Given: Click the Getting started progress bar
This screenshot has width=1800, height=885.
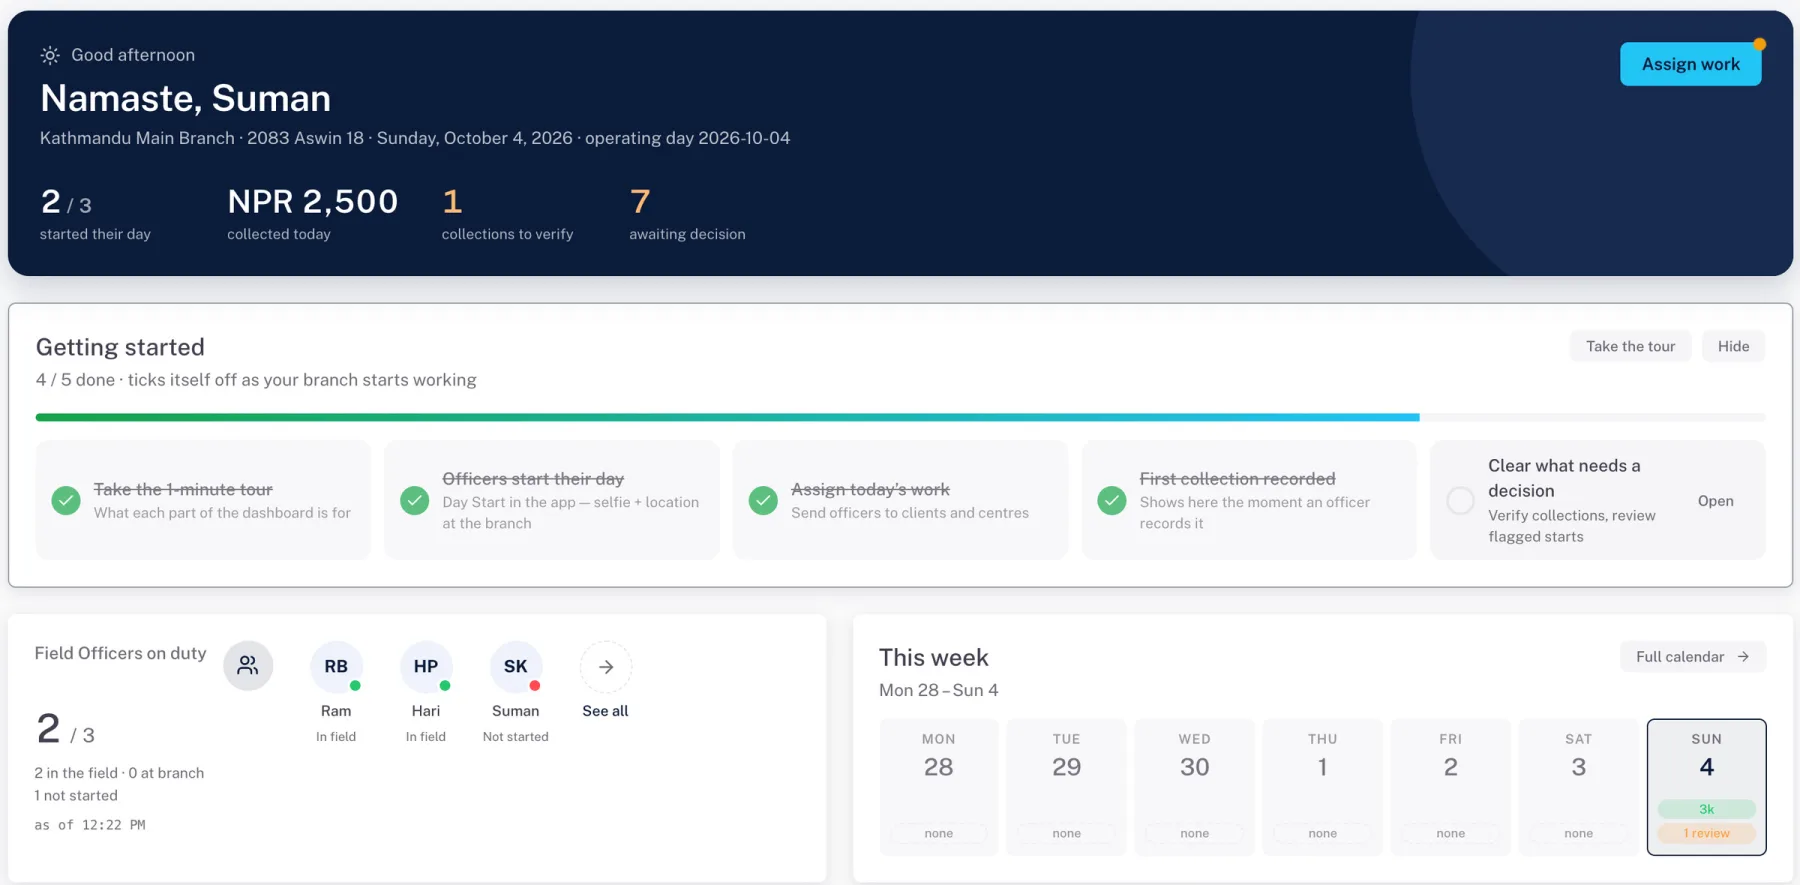Looking at the screenshot, I should tap(900, 417).
